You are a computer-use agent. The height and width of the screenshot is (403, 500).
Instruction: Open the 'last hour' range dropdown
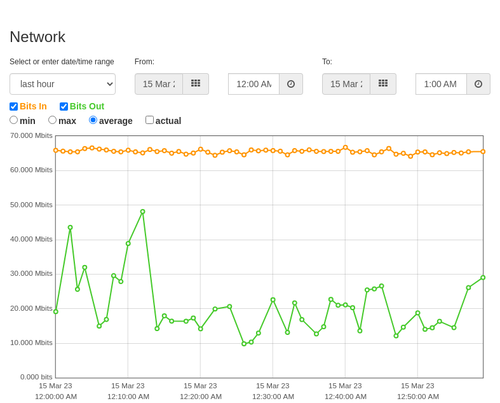pyautogui.click(x=62, y=84)
